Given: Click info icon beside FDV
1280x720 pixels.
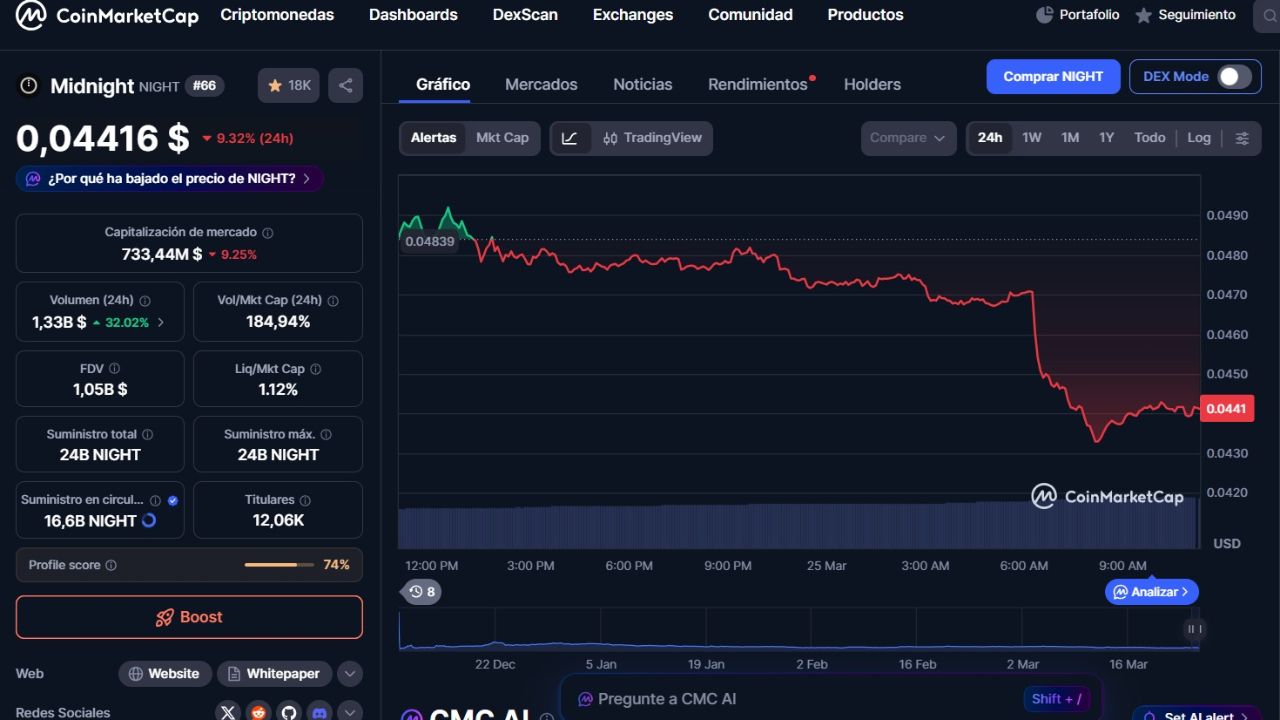Looking at the screenshot, I should 114,369.
